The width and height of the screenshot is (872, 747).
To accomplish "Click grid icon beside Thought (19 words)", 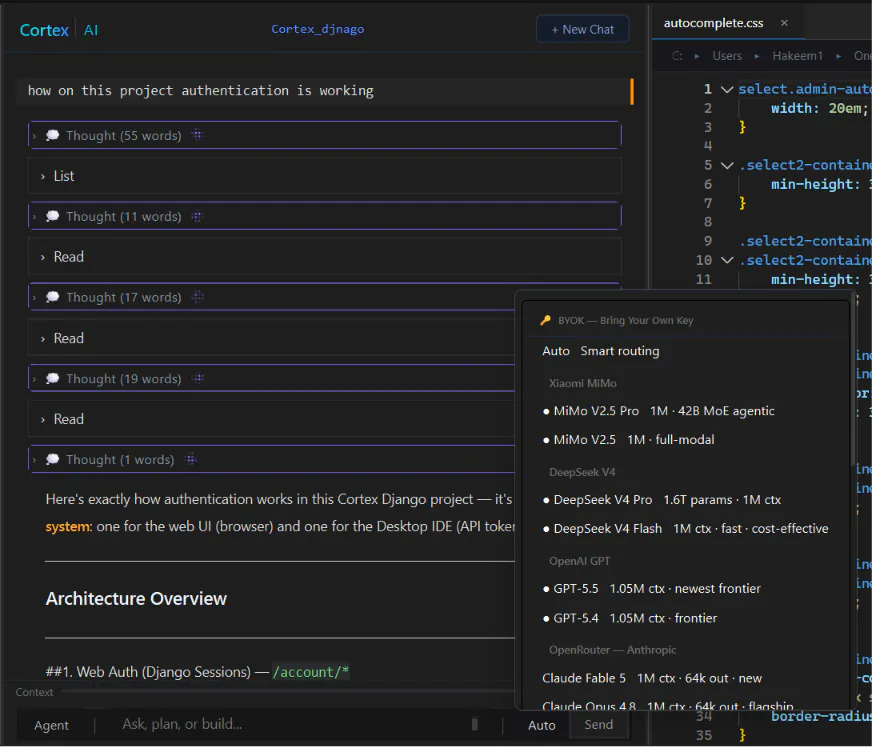I will coord(197,379).
